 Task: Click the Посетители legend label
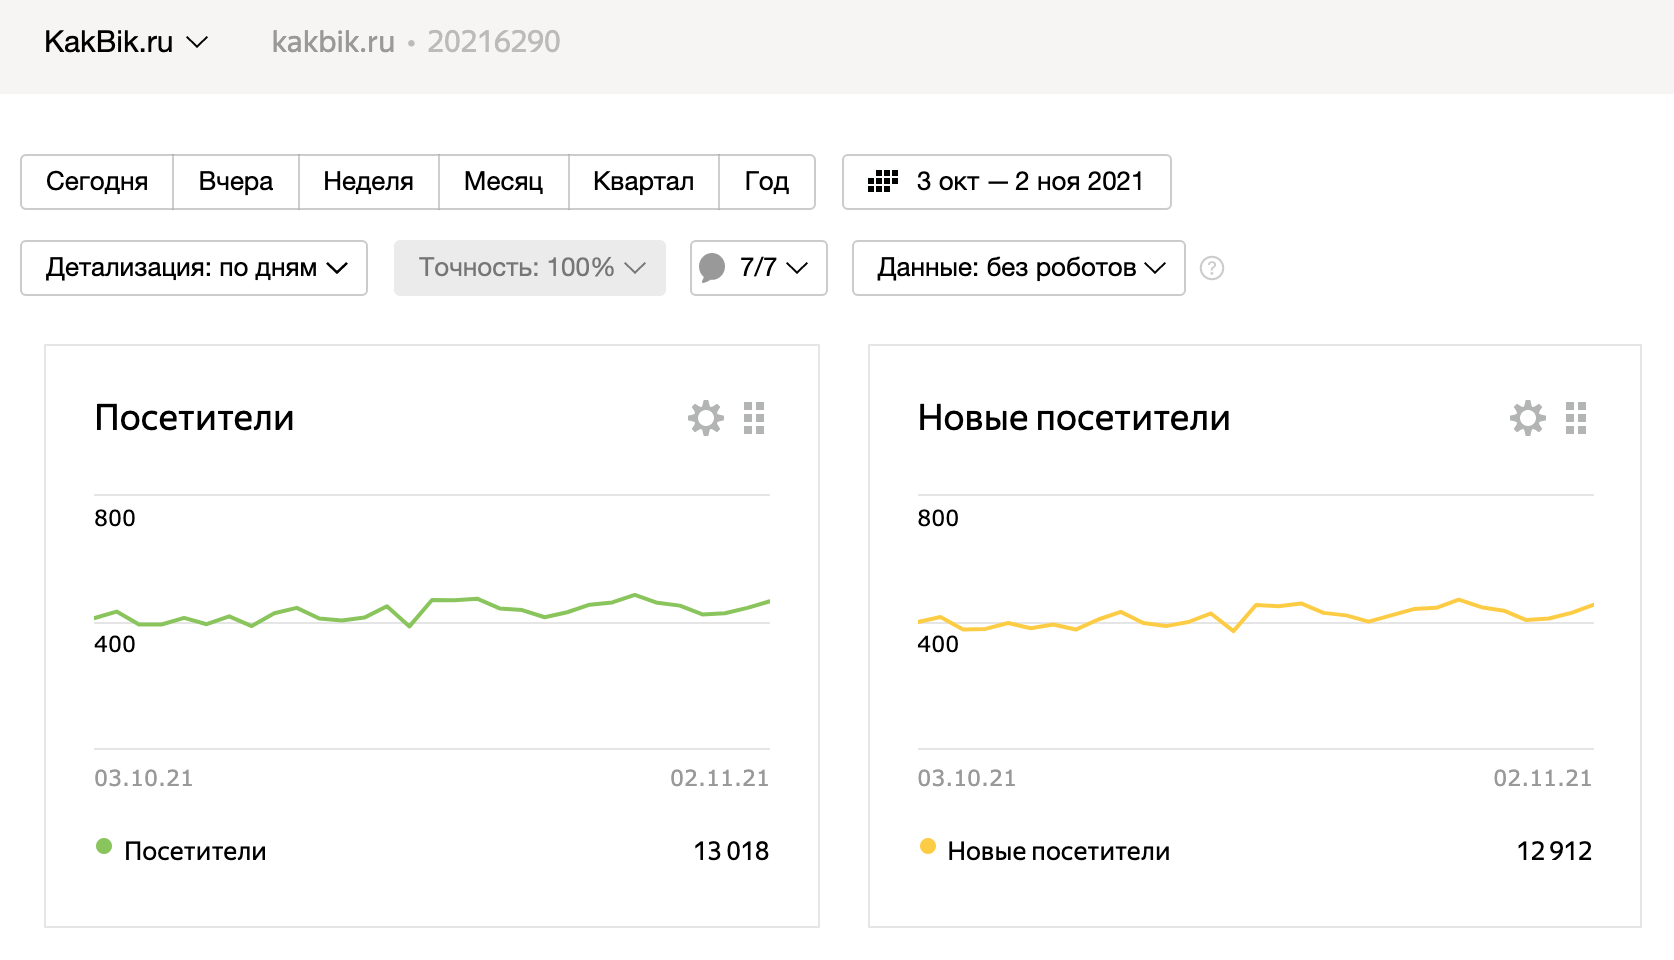tap(195, 851)
